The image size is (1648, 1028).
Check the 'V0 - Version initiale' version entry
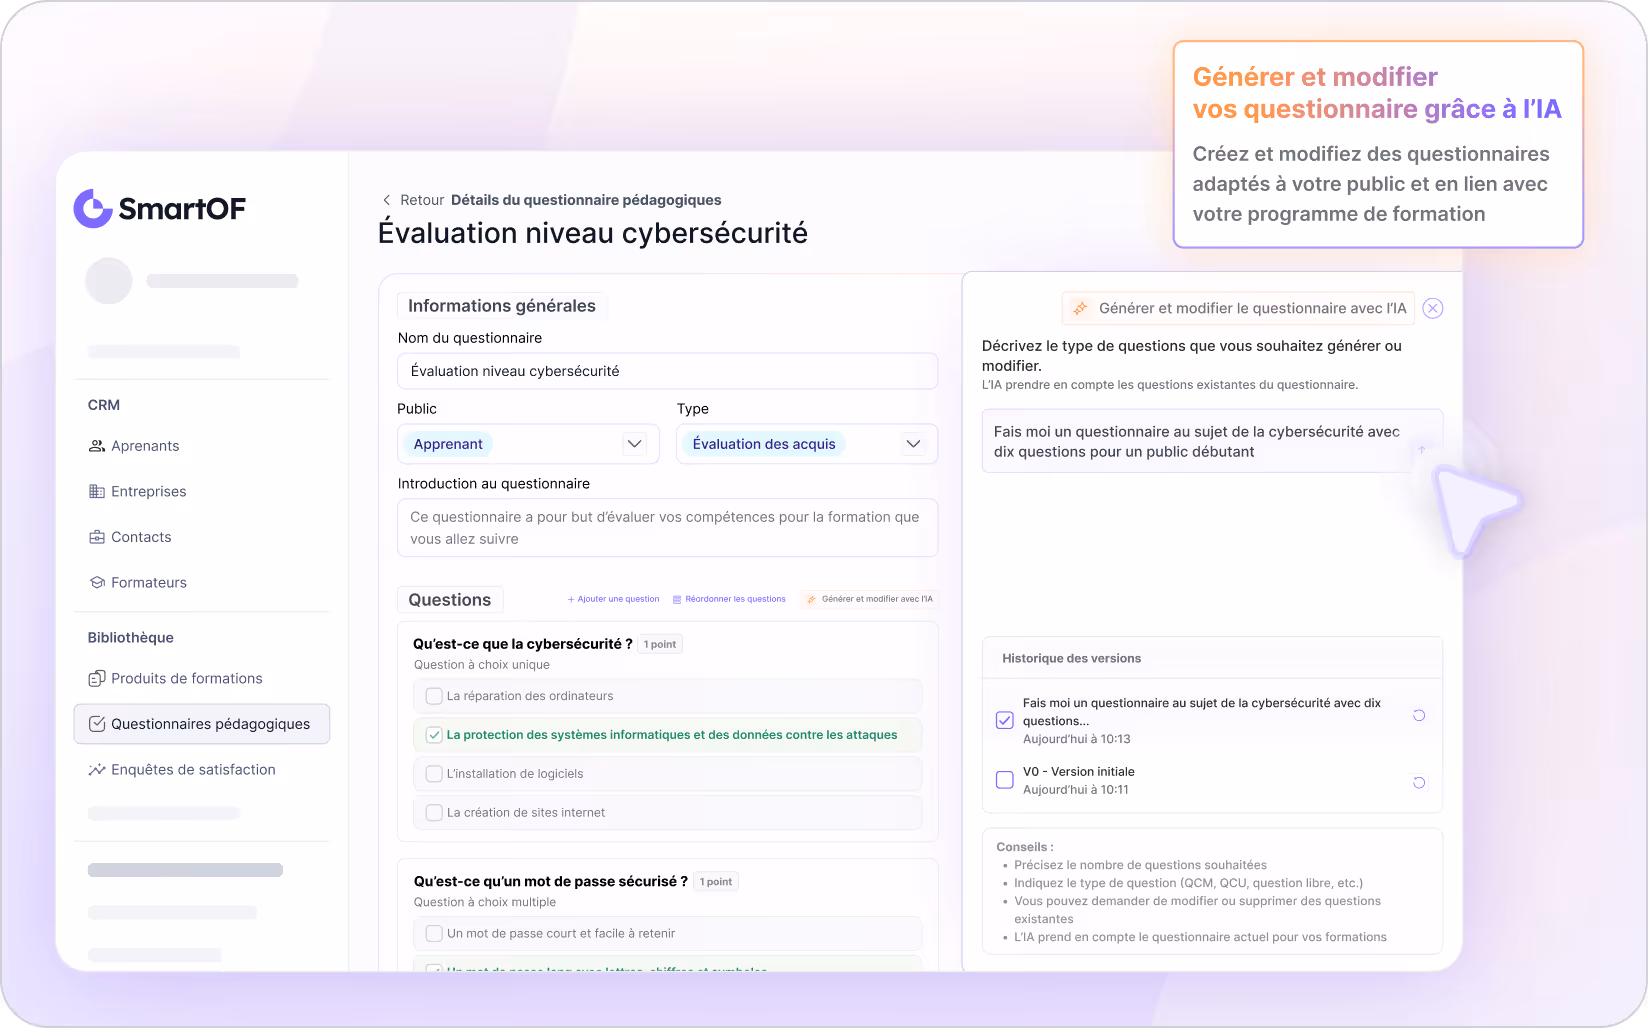click(1004, 780)
